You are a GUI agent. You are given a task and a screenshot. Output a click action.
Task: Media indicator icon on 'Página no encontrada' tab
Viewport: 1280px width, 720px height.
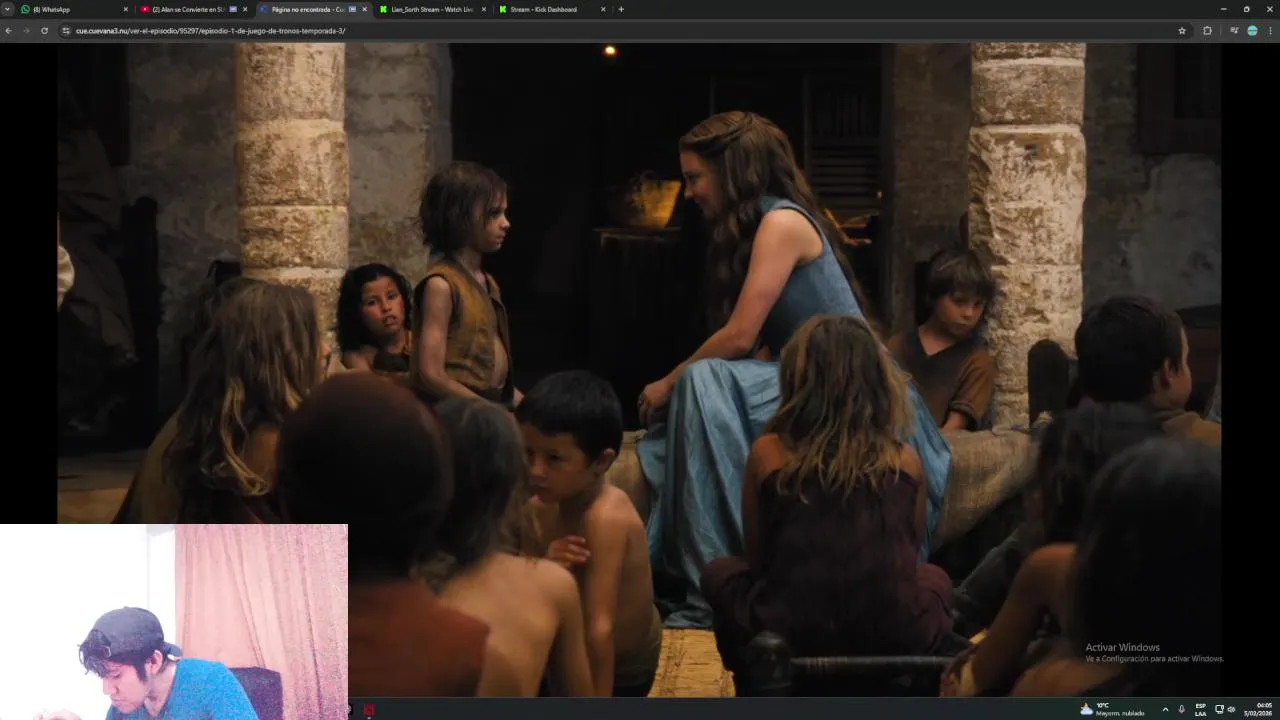[352, 9]
